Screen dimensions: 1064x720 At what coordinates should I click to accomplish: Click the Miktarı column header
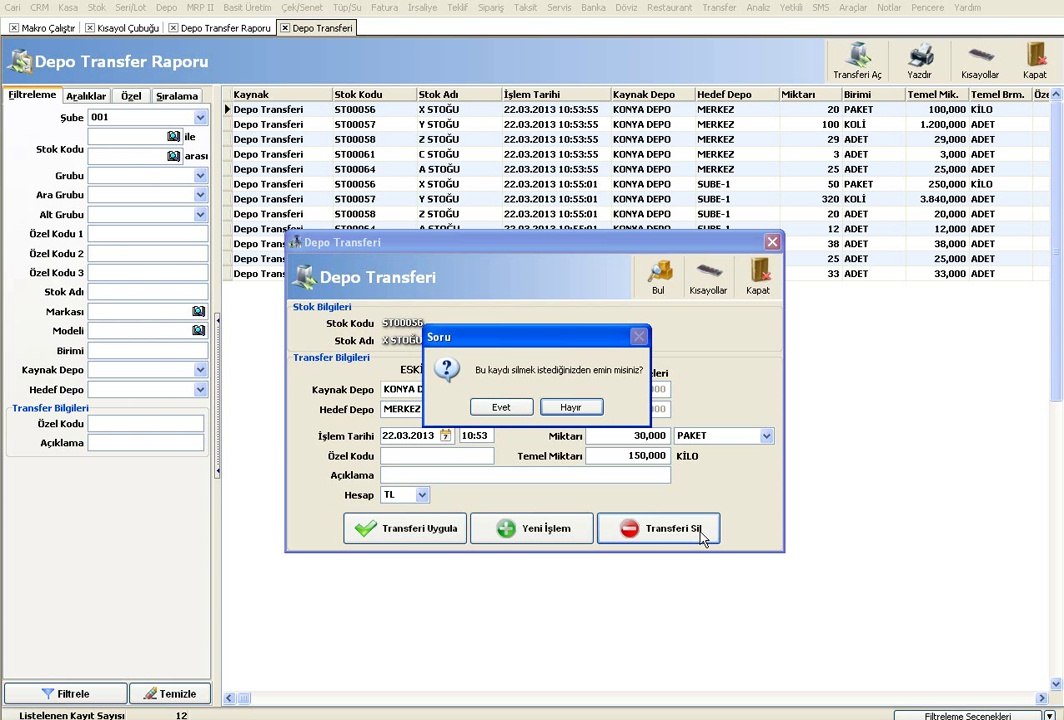tap(810, 94)
